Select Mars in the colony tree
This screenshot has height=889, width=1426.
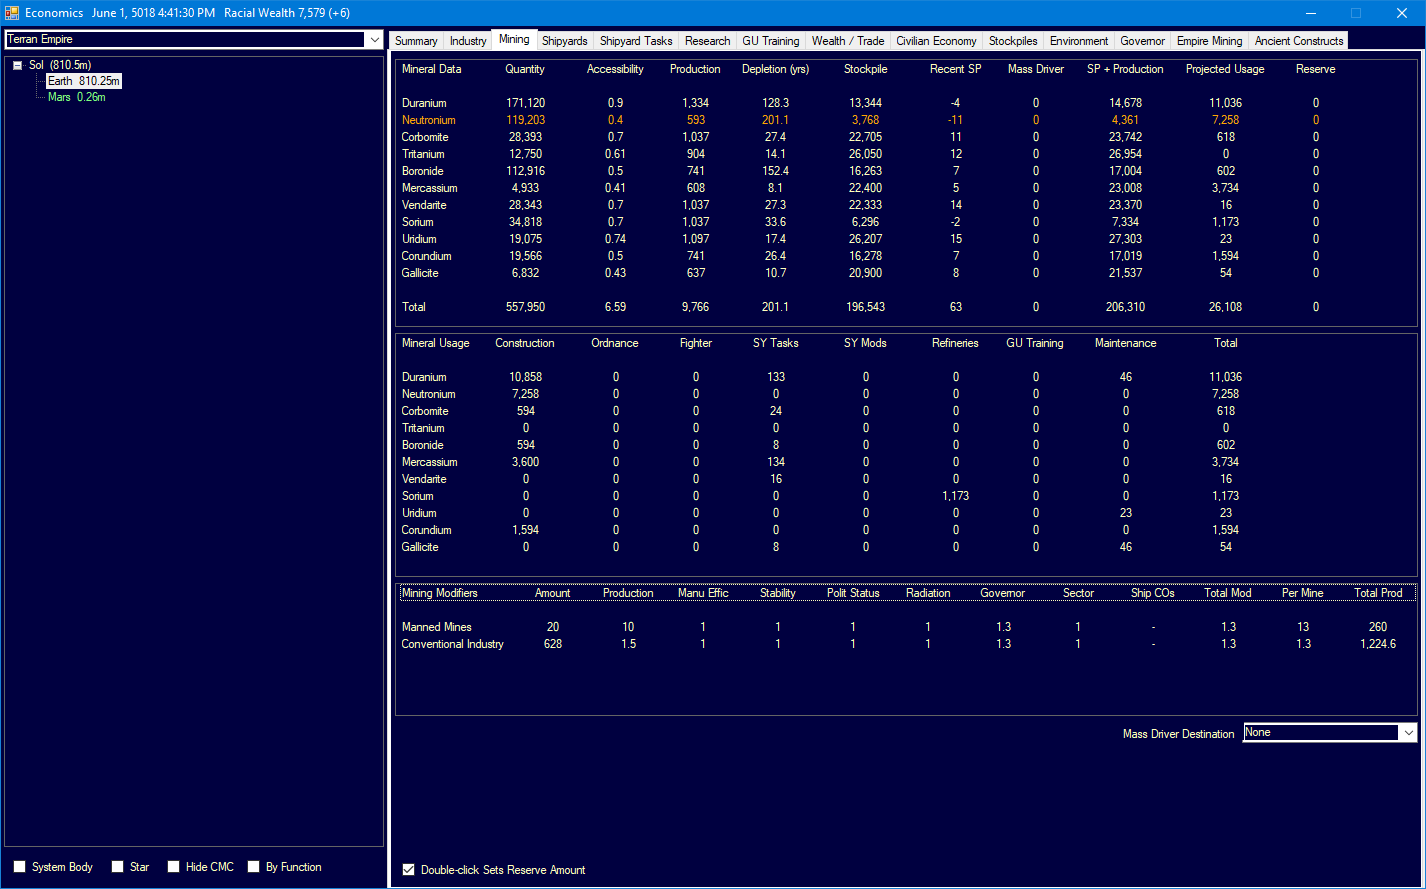pos(77,97)
